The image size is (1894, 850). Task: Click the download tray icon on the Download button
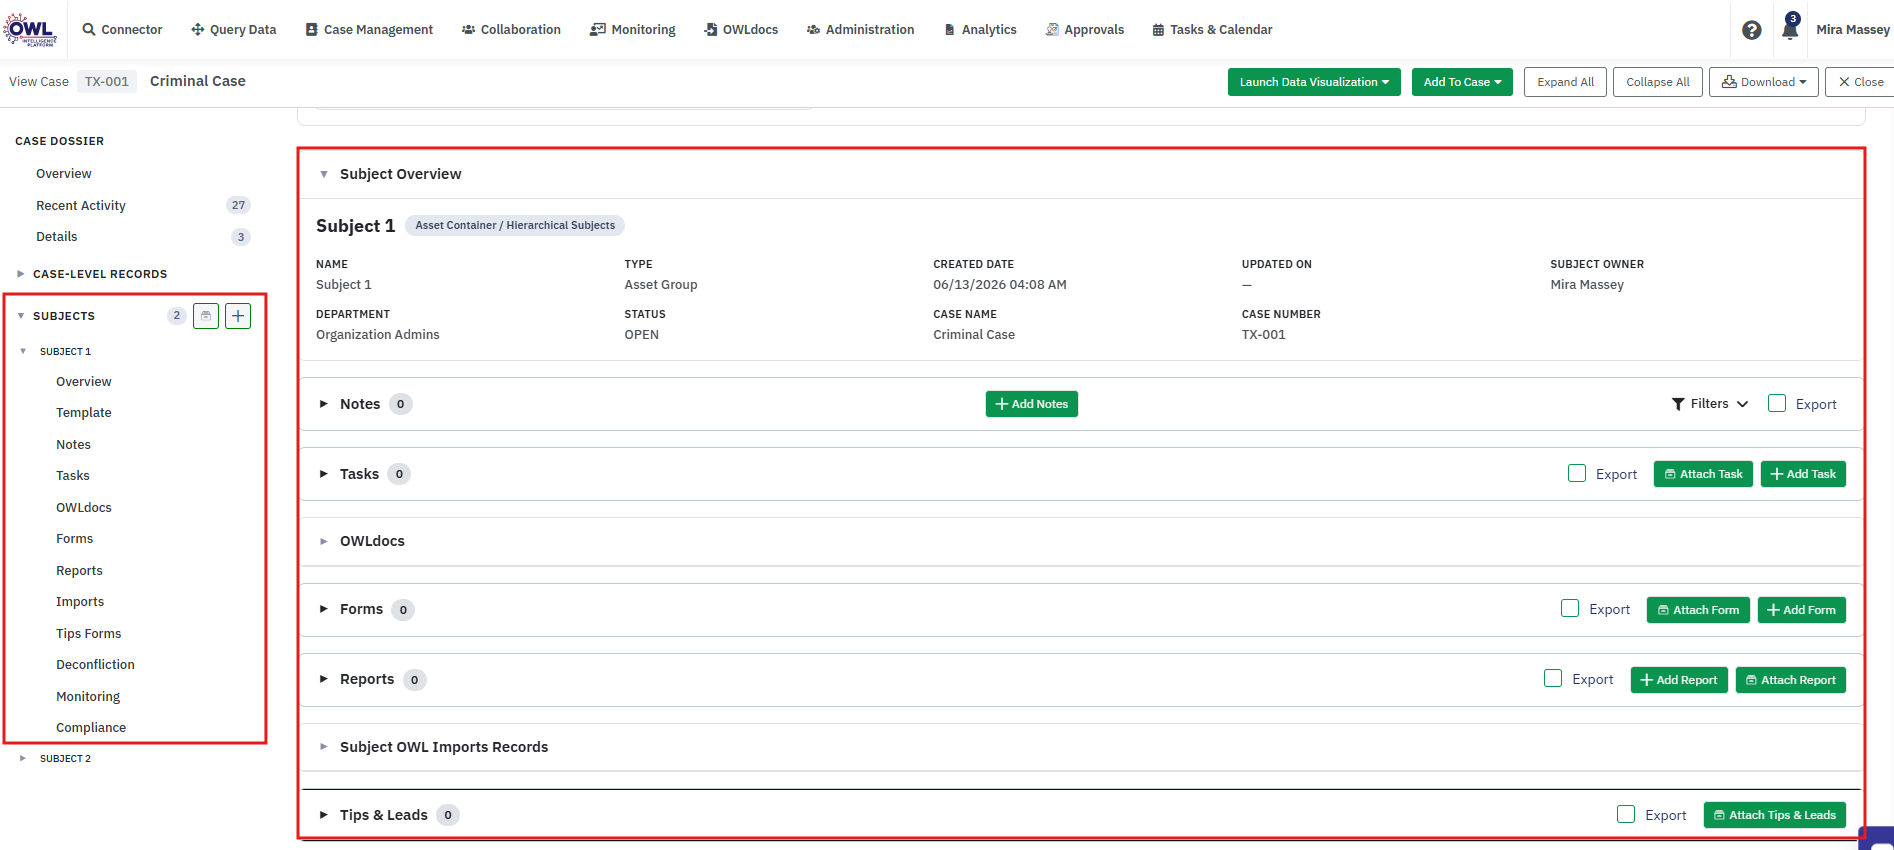1729,82
